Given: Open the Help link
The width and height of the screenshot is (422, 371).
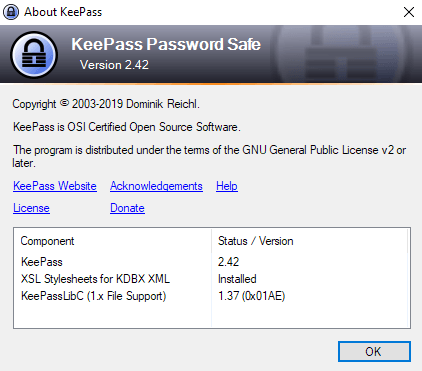Looking at the screenshot, I should [x=227, y=186].
